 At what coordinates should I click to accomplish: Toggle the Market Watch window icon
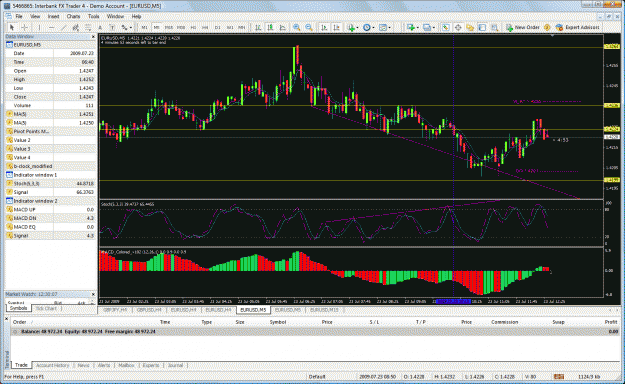446,28
